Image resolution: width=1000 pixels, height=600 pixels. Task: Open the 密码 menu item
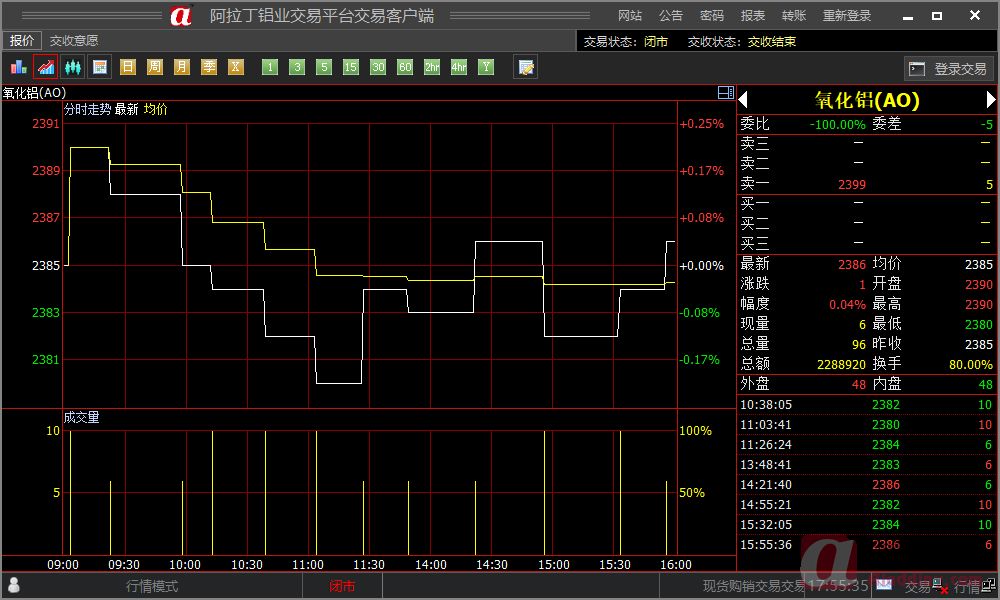[712, 16]
